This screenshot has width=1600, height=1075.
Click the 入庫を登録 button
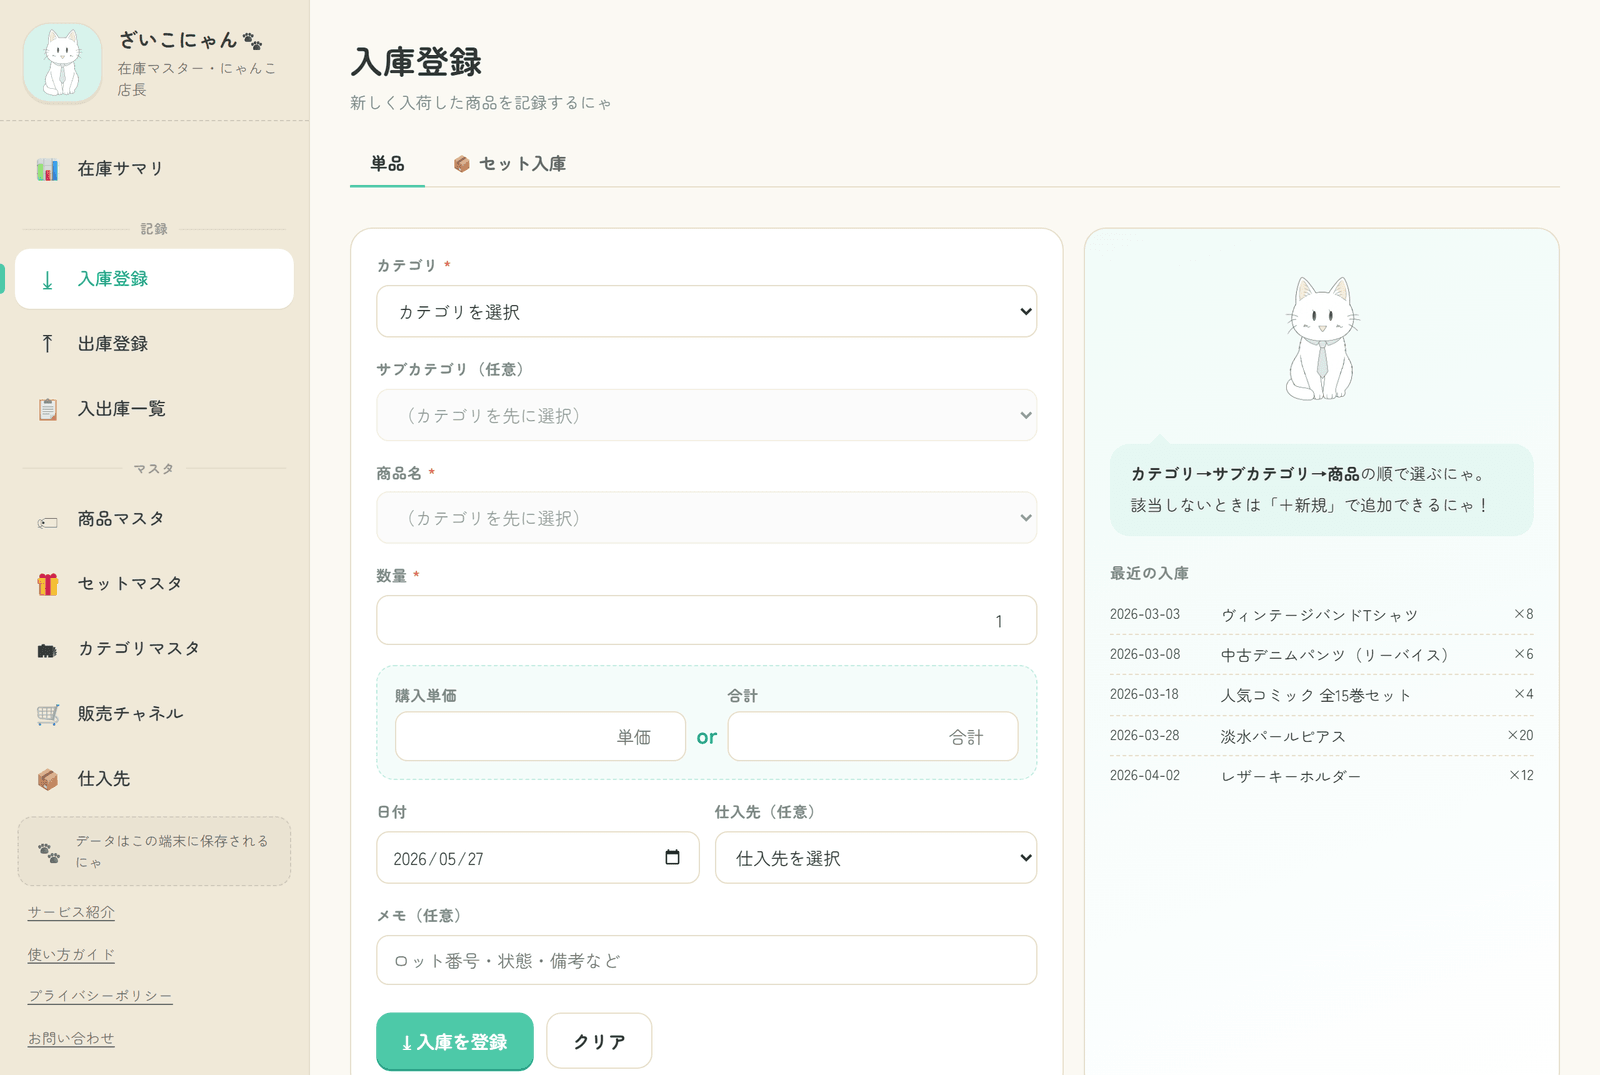[455, 1042]
